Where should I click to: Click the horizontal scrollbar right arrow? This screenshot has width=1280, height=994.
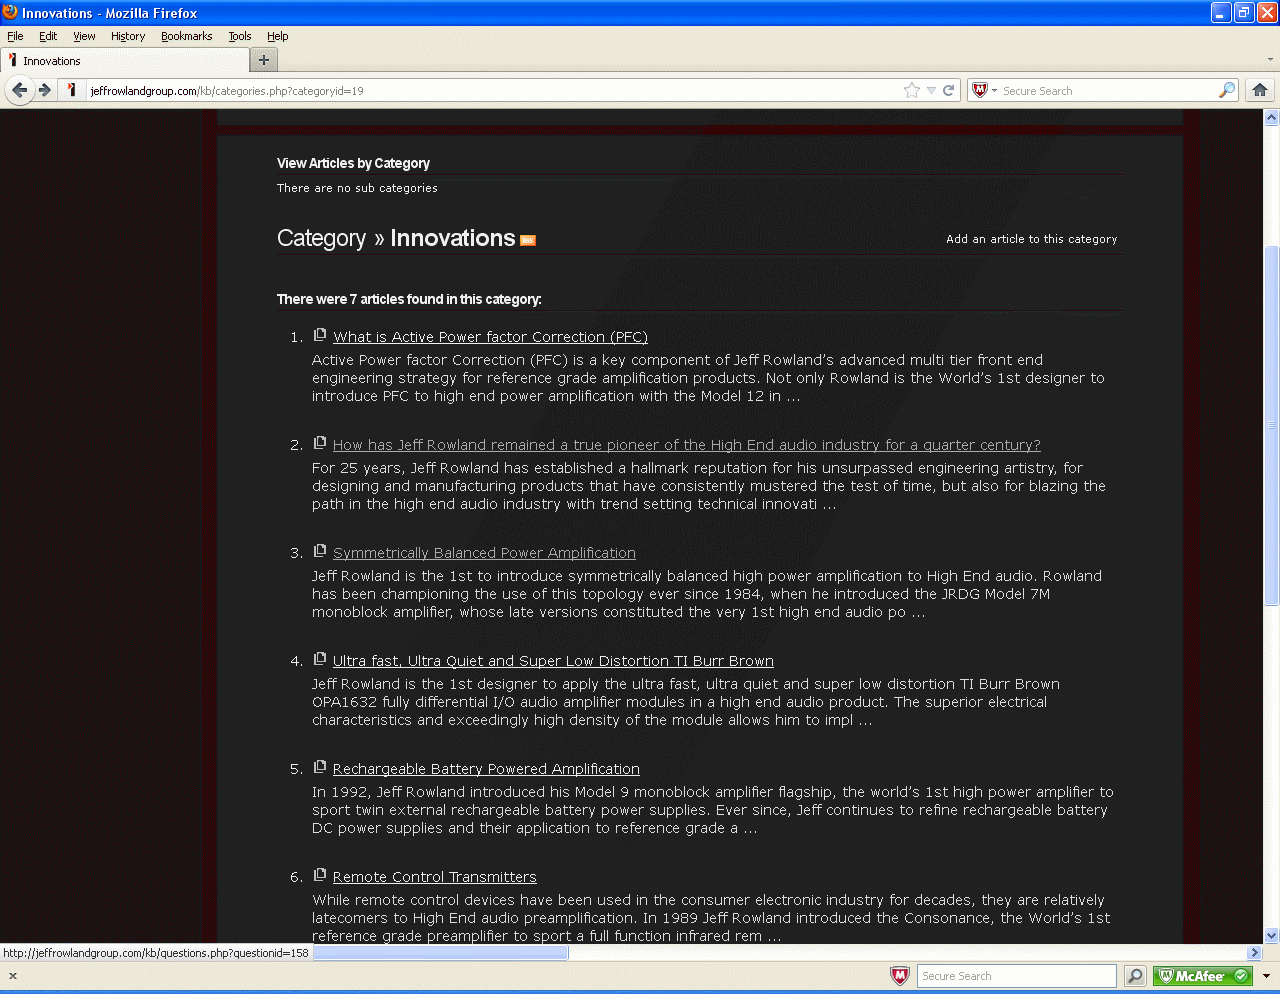[x=1255, y=953]
